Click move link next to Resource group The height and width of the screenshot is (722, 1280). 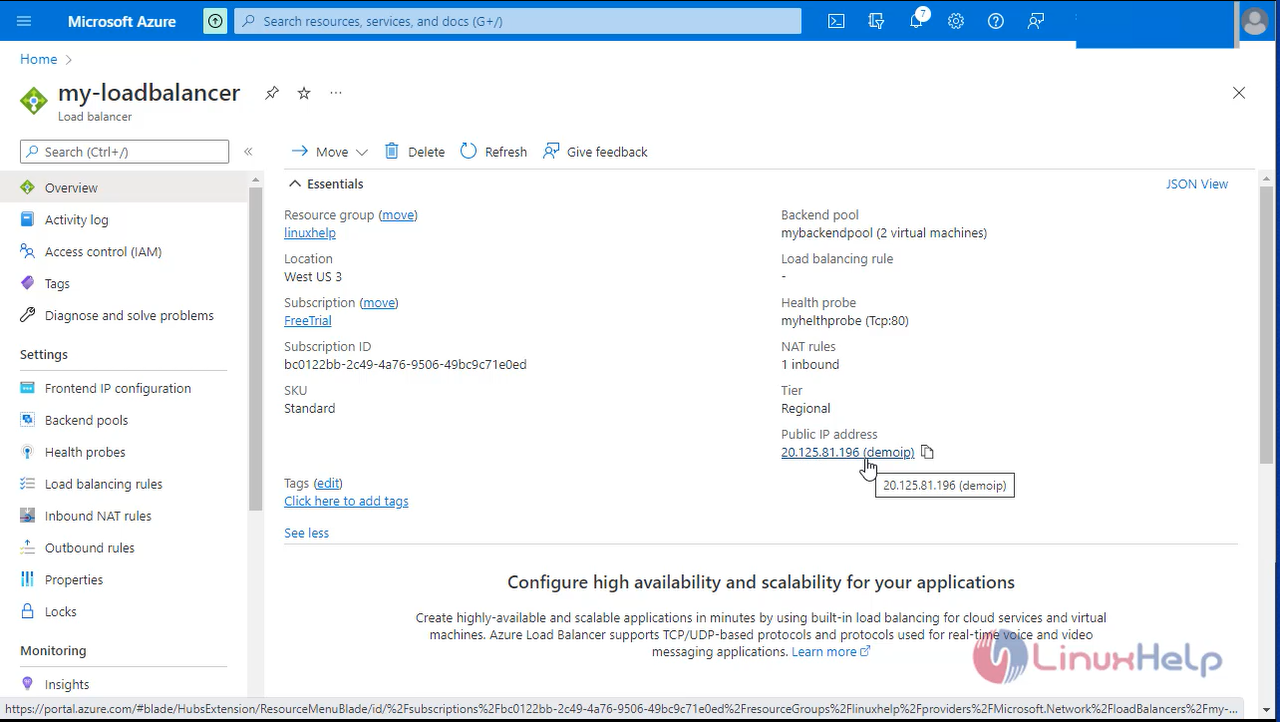[398, 215]
